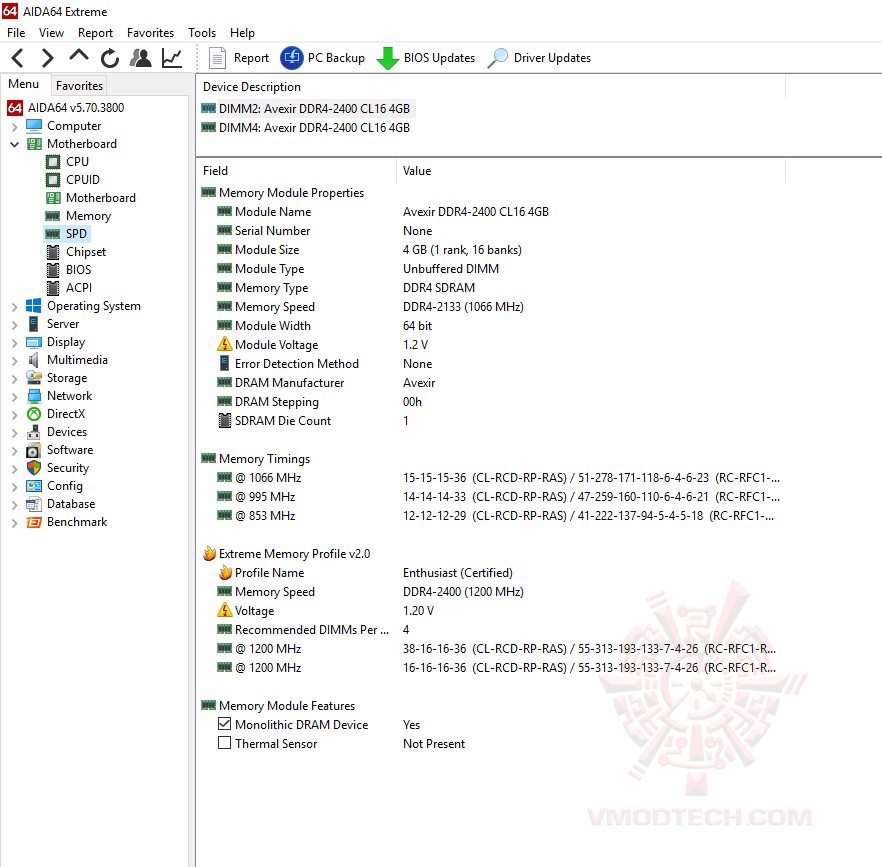Toggle Monolithic DRAM Device checkbox
This screenshot has width=882, height=867.
coord(224,724)
